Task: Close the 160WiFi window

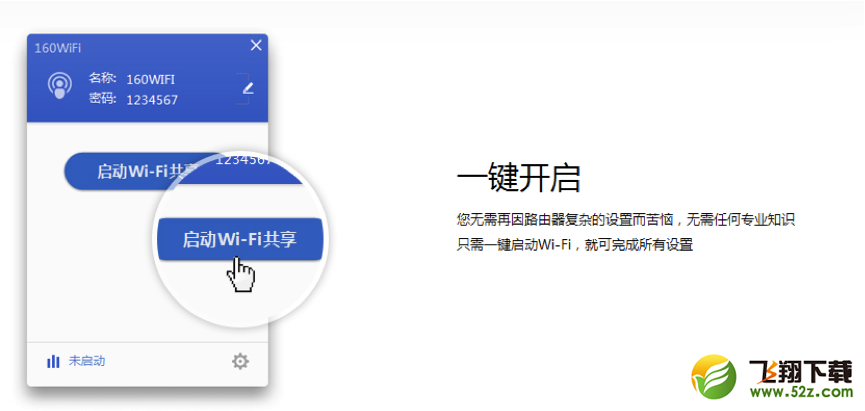Action: 256,46
